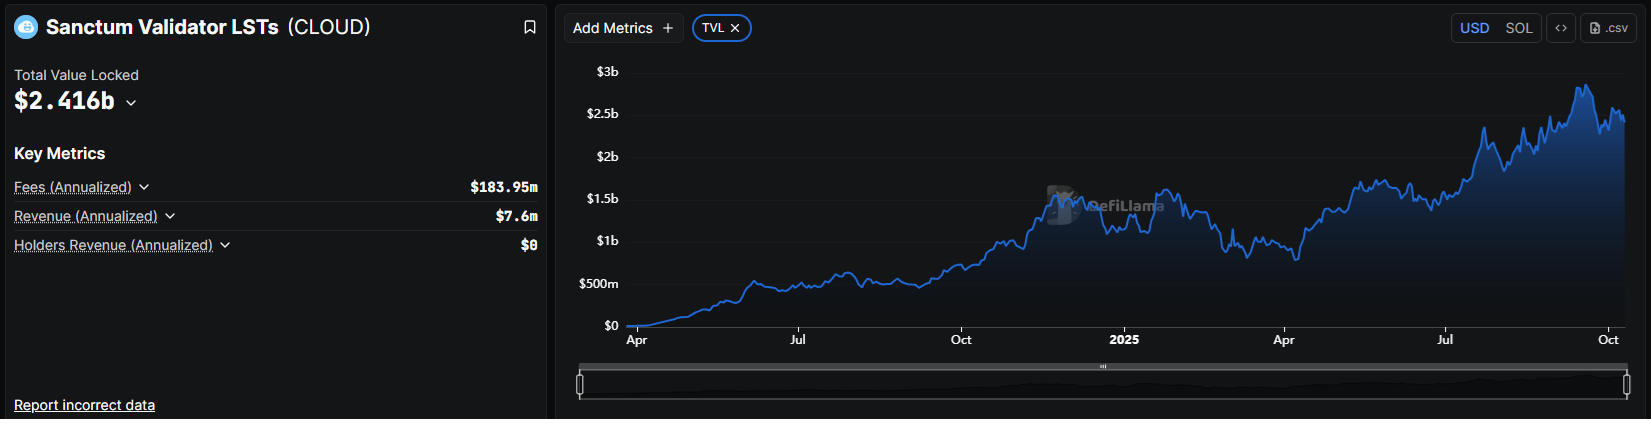1651x435 pixels.
Task: Click the Sanctum protocol logo
Action: click(26, 27)
